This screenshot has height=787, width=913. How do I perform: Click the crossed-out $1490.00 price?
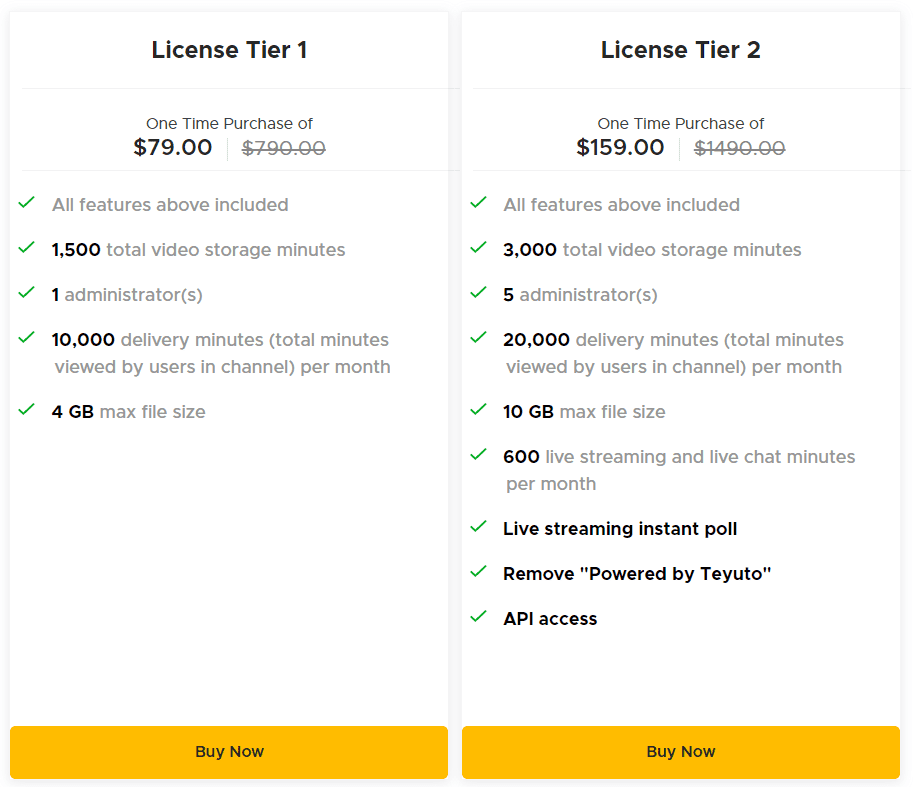coord(739,149)
